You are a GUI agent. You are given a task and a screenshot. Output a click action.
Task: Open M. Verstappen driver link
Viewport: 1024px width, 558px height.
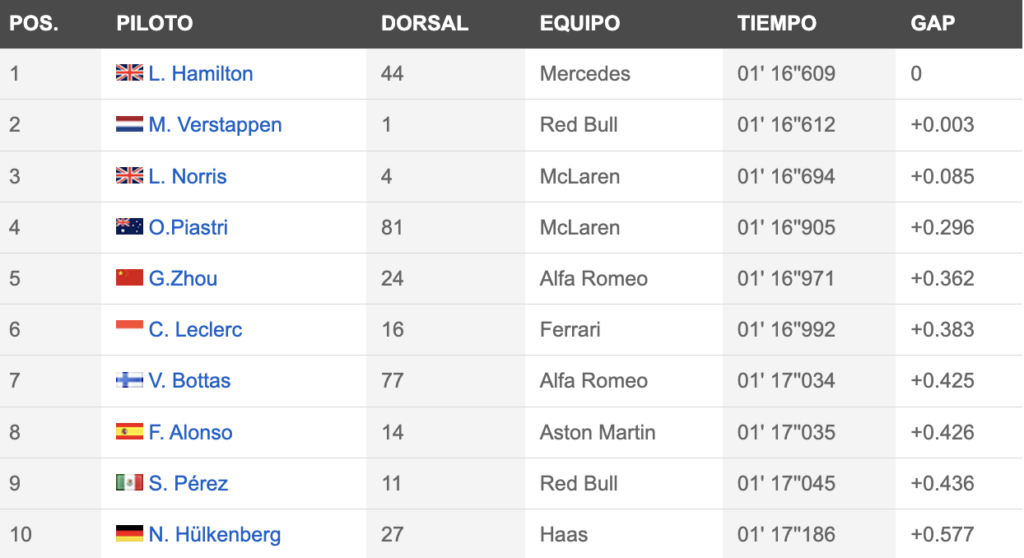click(x=215, y=124)
